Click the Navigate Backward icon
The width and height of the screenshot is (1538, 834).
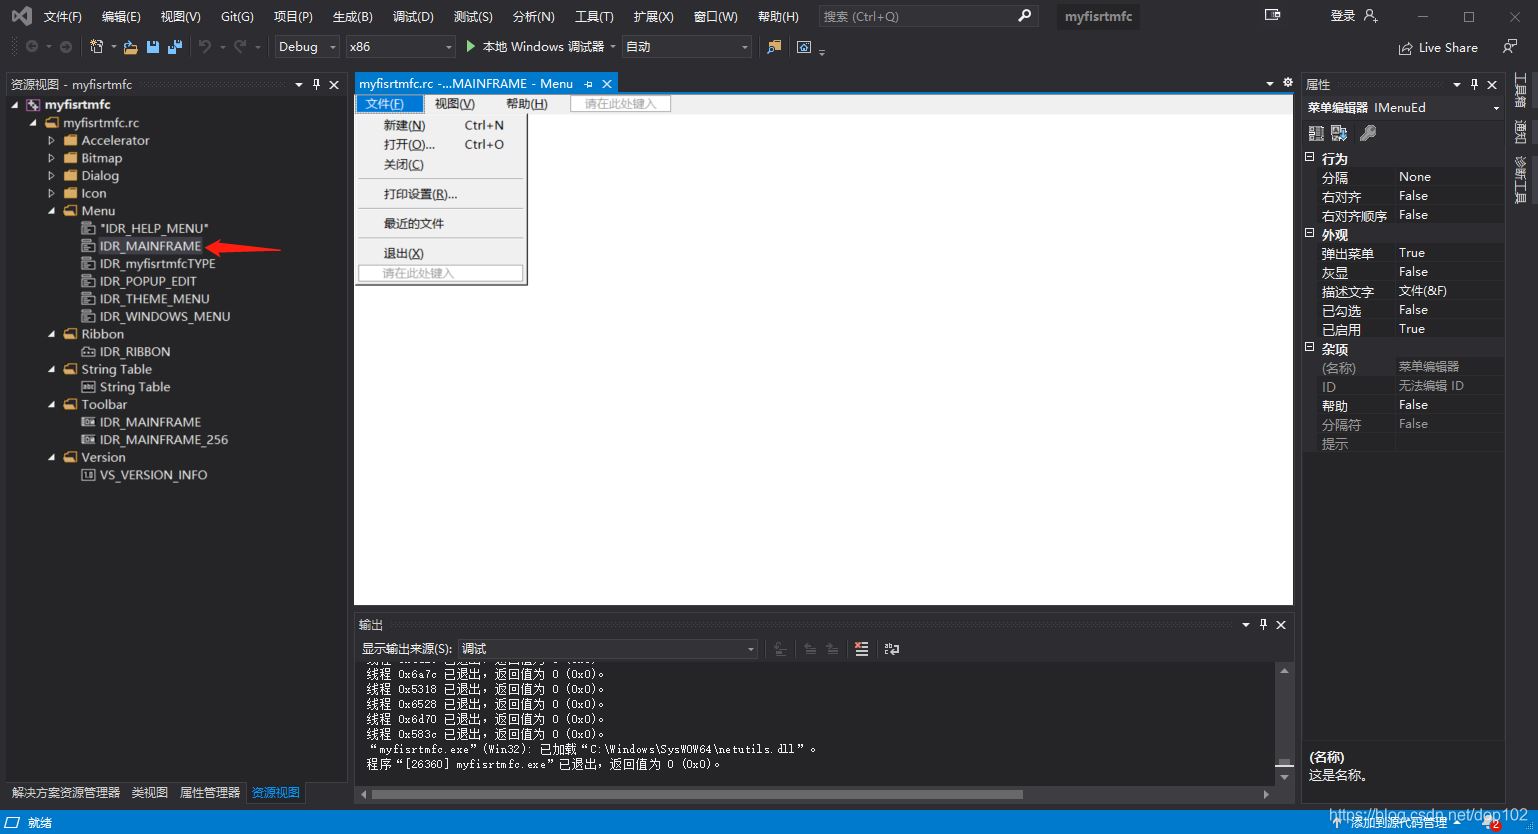[x=32, y=47]
